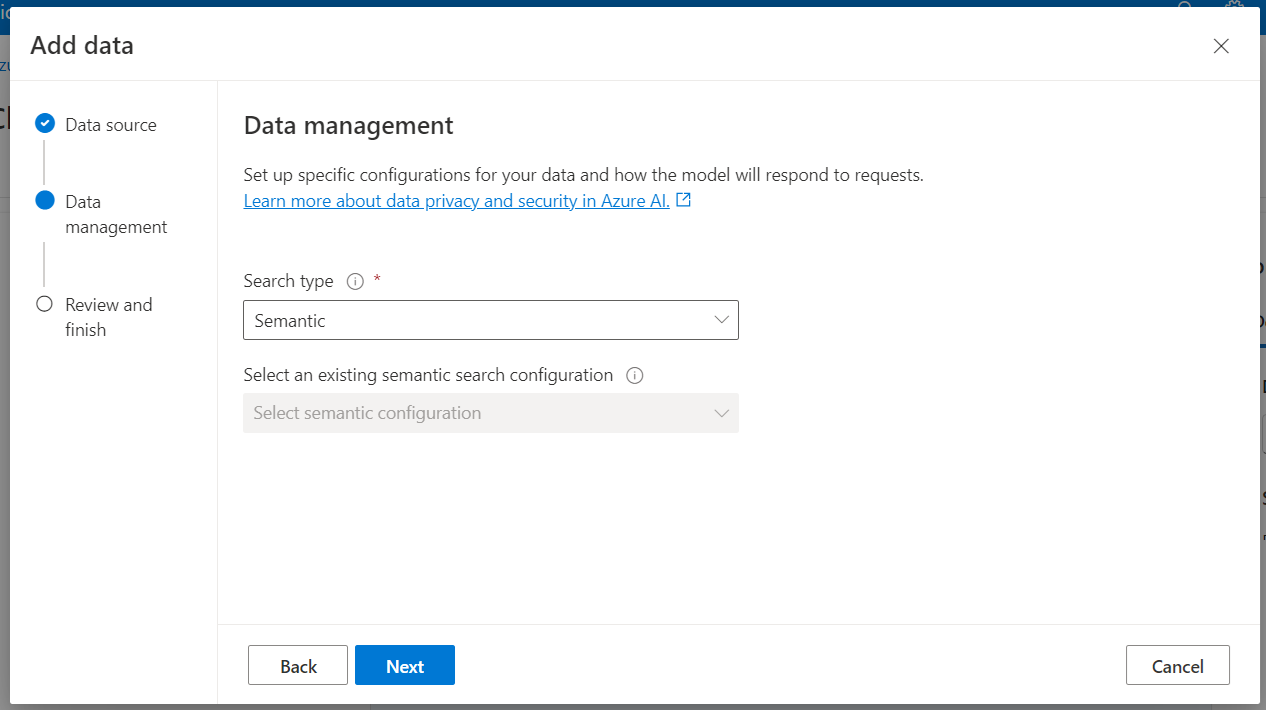The width and height of the screenshot is (1266, 710).
Task: Jump to the Review and finish step
Action: (109, 317)
